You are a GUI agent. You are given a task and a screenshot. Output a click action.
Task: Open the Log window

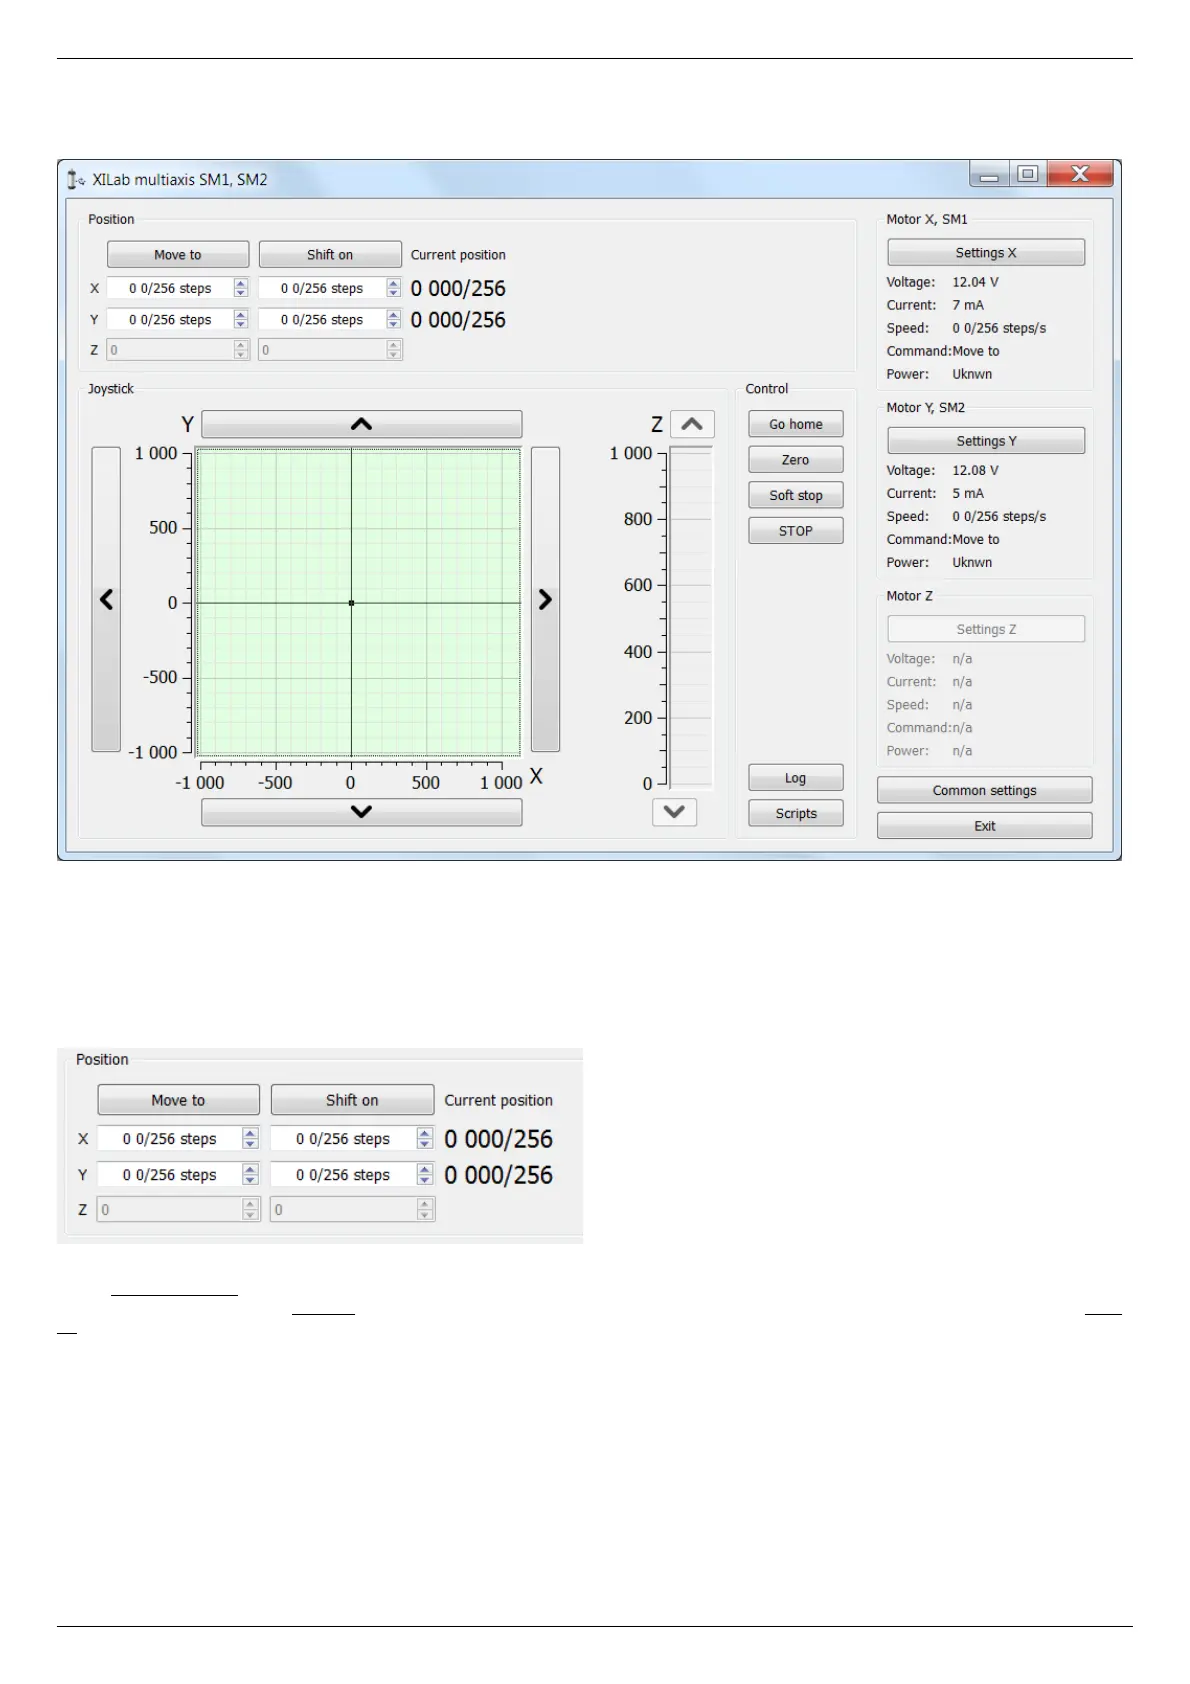[x=796, y=778]
